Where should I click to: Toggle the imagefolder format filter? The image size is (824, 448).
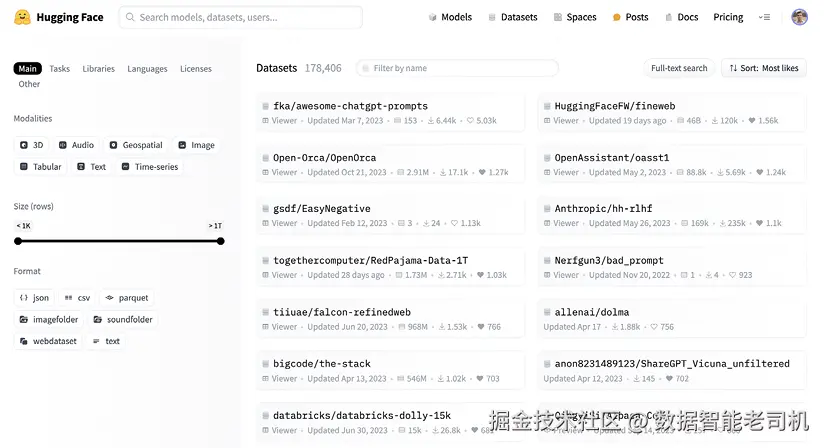[x=49, y=319]
